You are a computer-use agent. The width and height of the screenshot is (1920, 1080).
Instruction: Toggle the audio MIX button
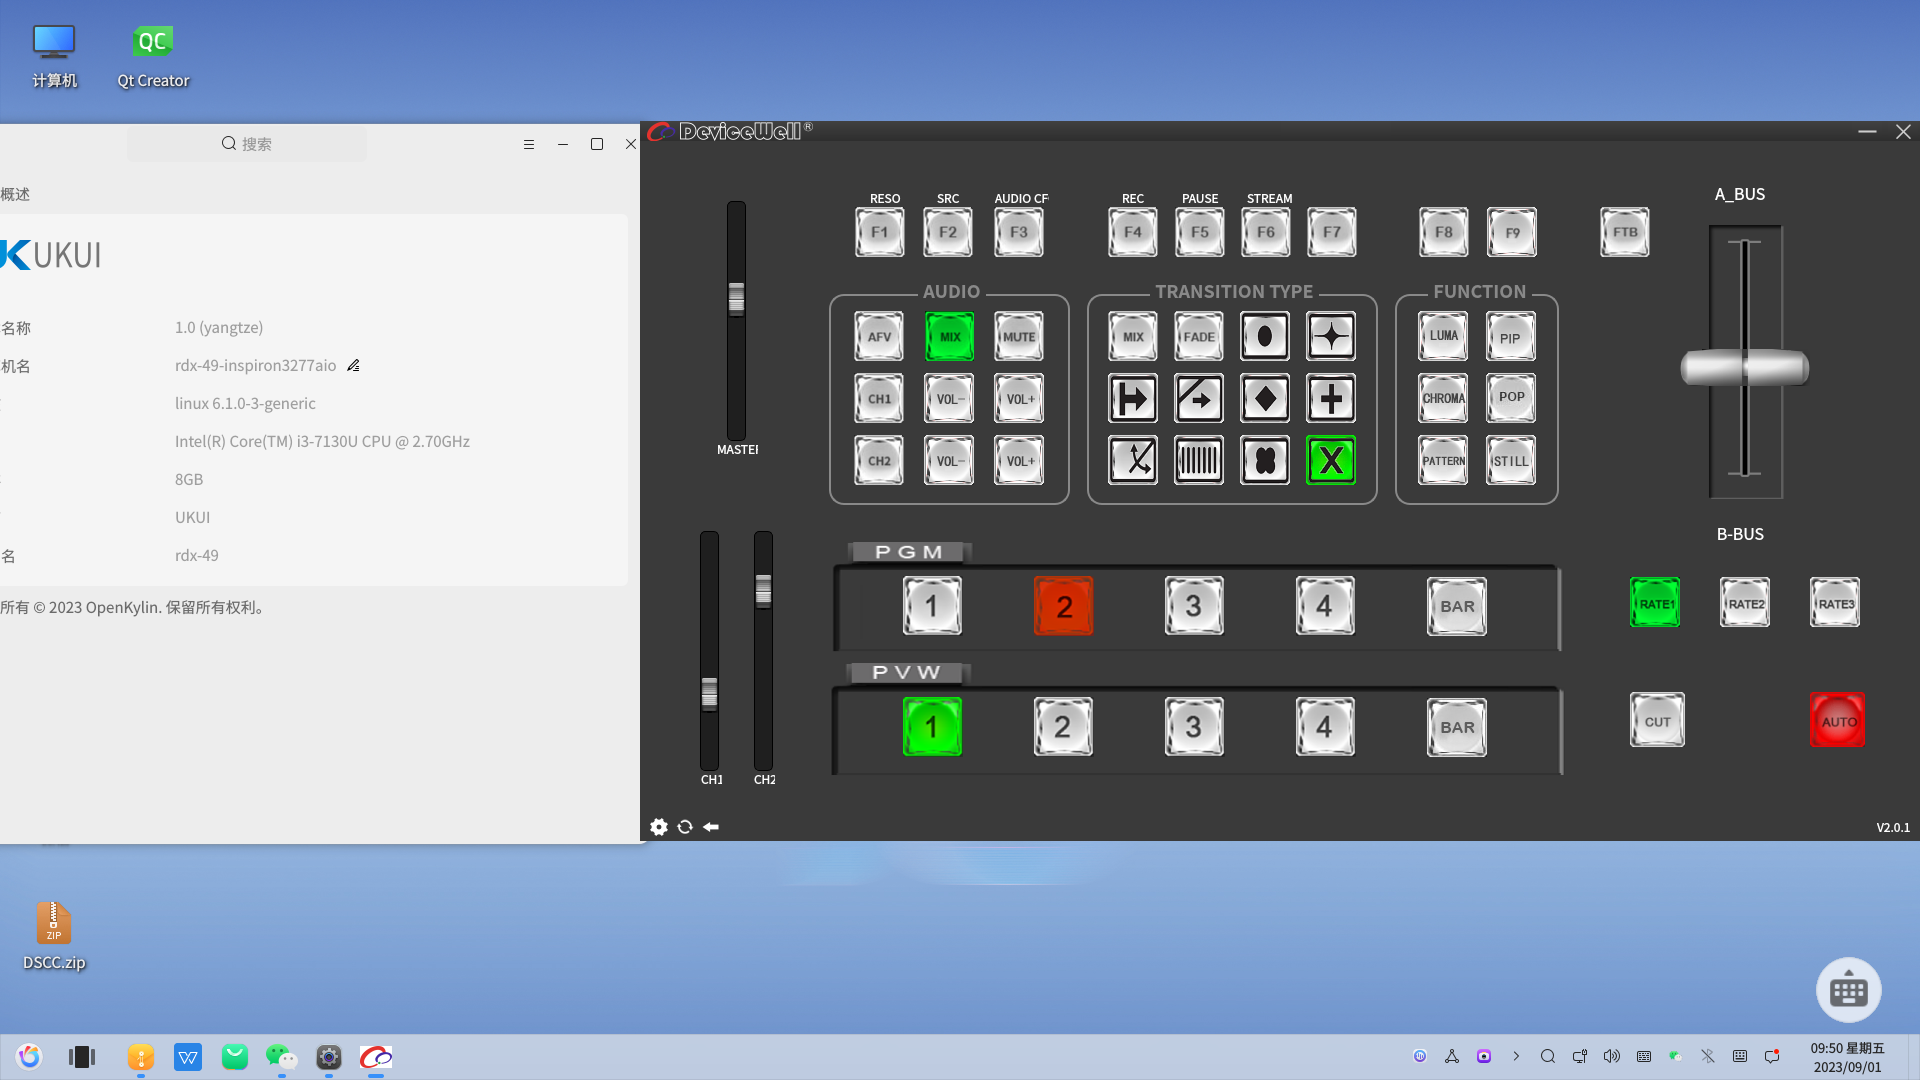pos(949,337)
